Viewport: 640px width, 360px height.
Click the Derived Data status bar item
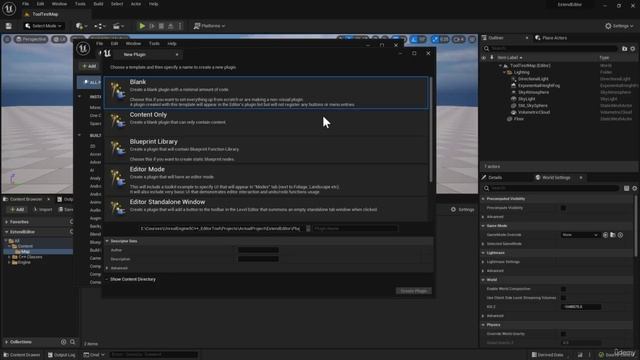pos(547,355)
